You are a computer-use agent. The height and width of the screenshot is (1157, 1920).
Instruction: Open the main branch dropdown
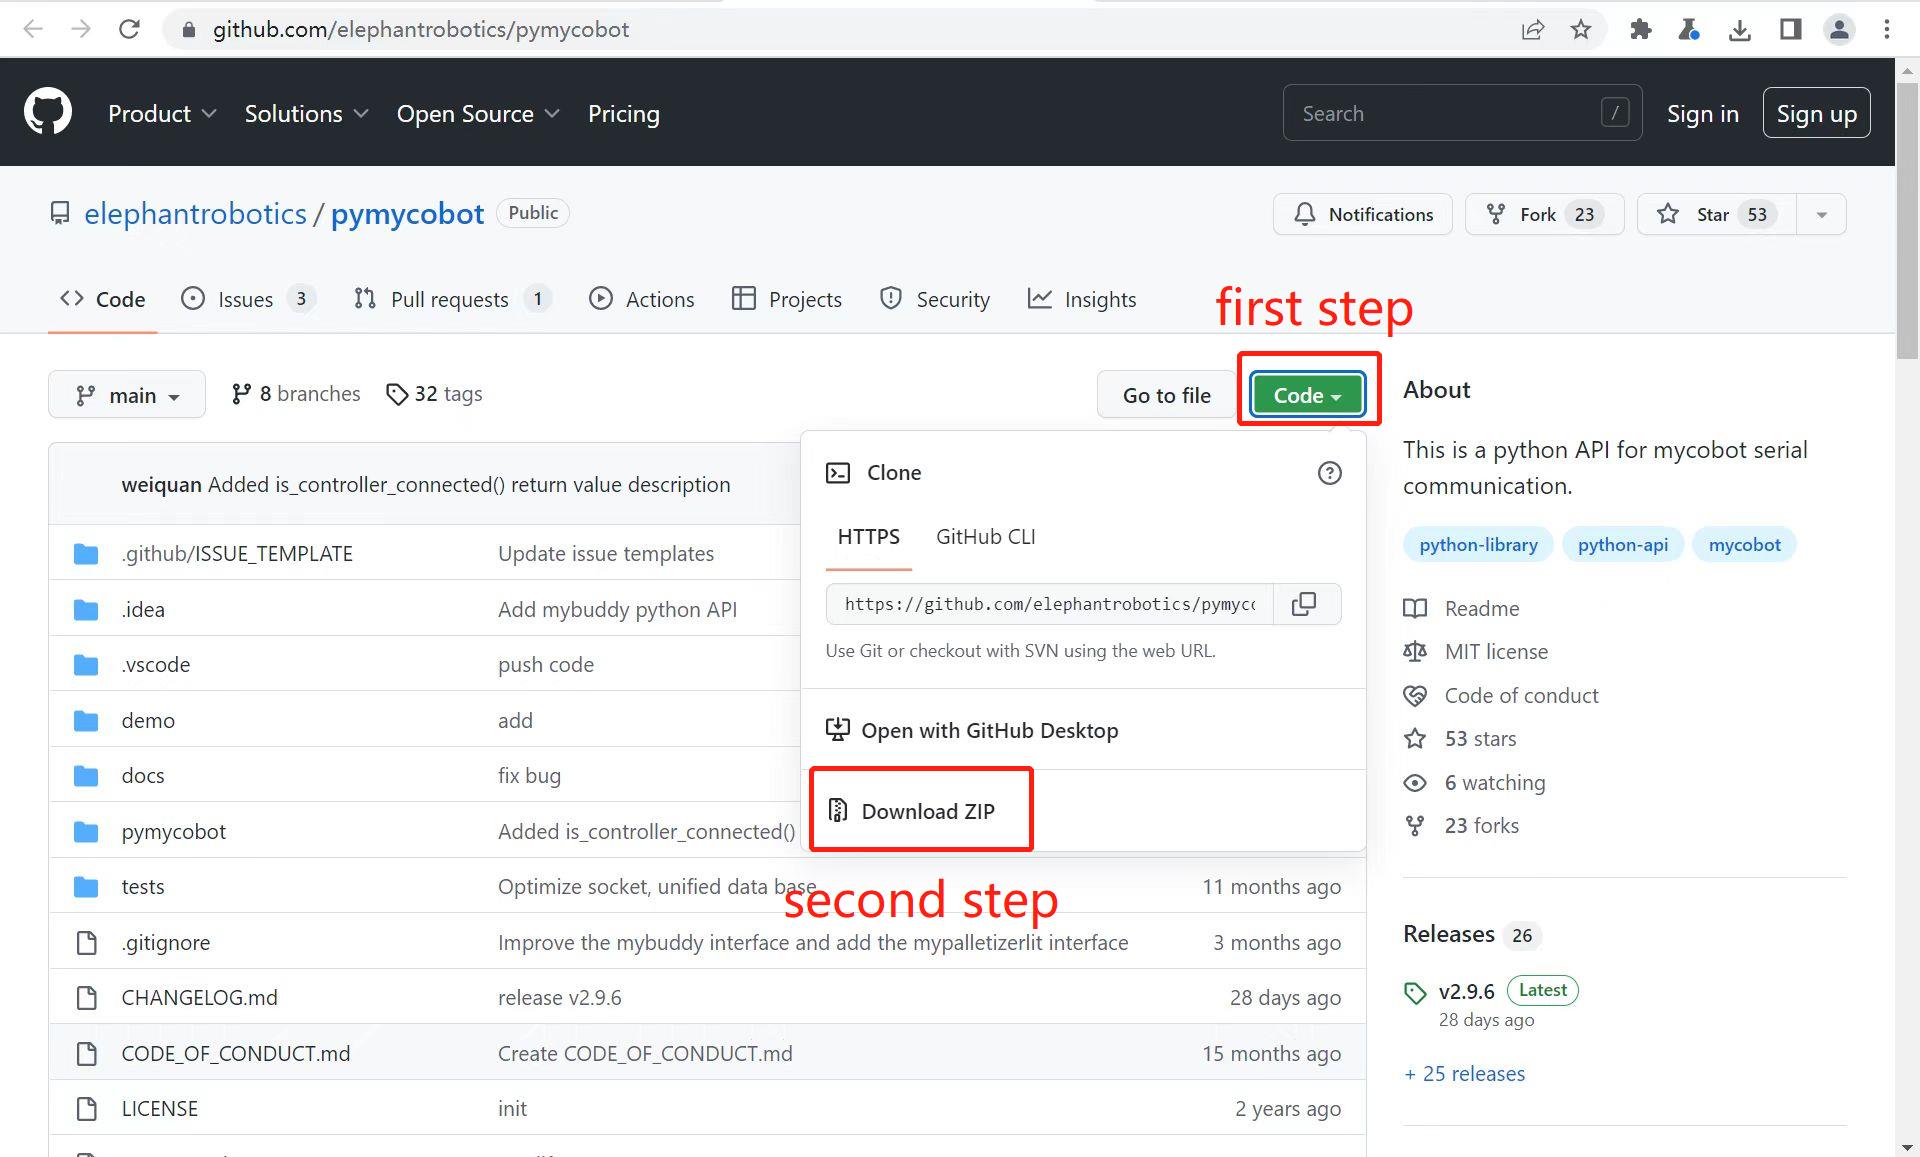point(127,395)
